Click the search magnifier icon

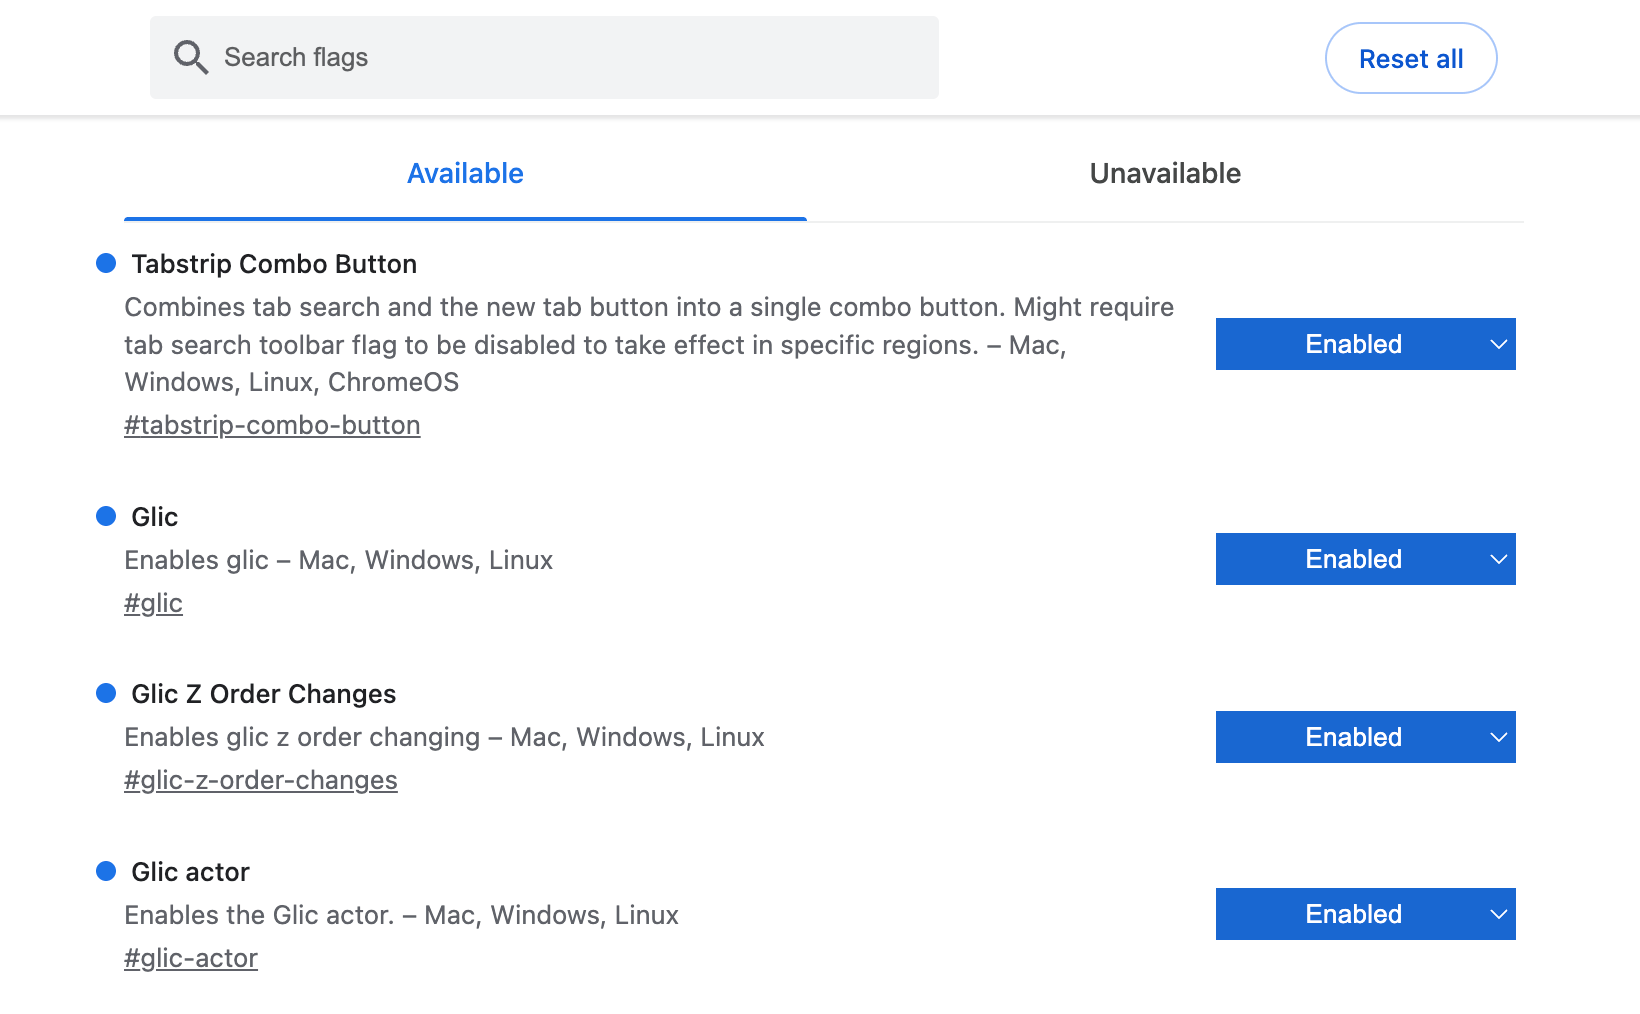(191, 57)
